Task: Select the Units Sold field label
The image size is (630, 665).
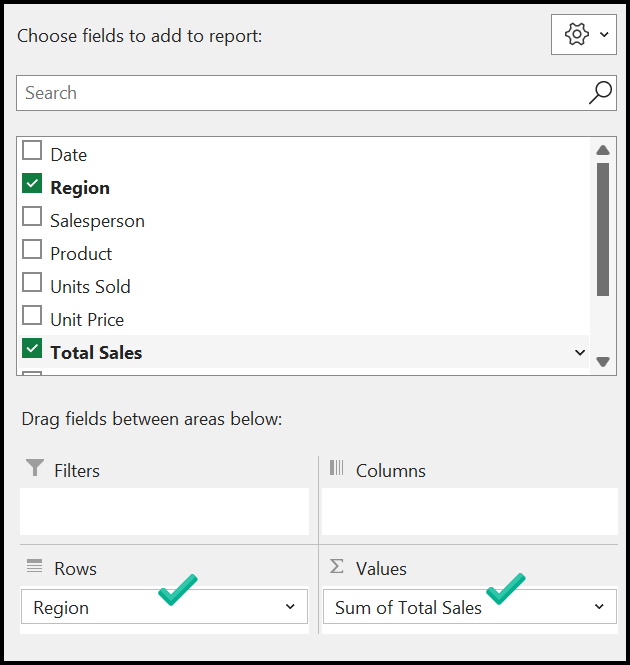Action: click(90, 287)
